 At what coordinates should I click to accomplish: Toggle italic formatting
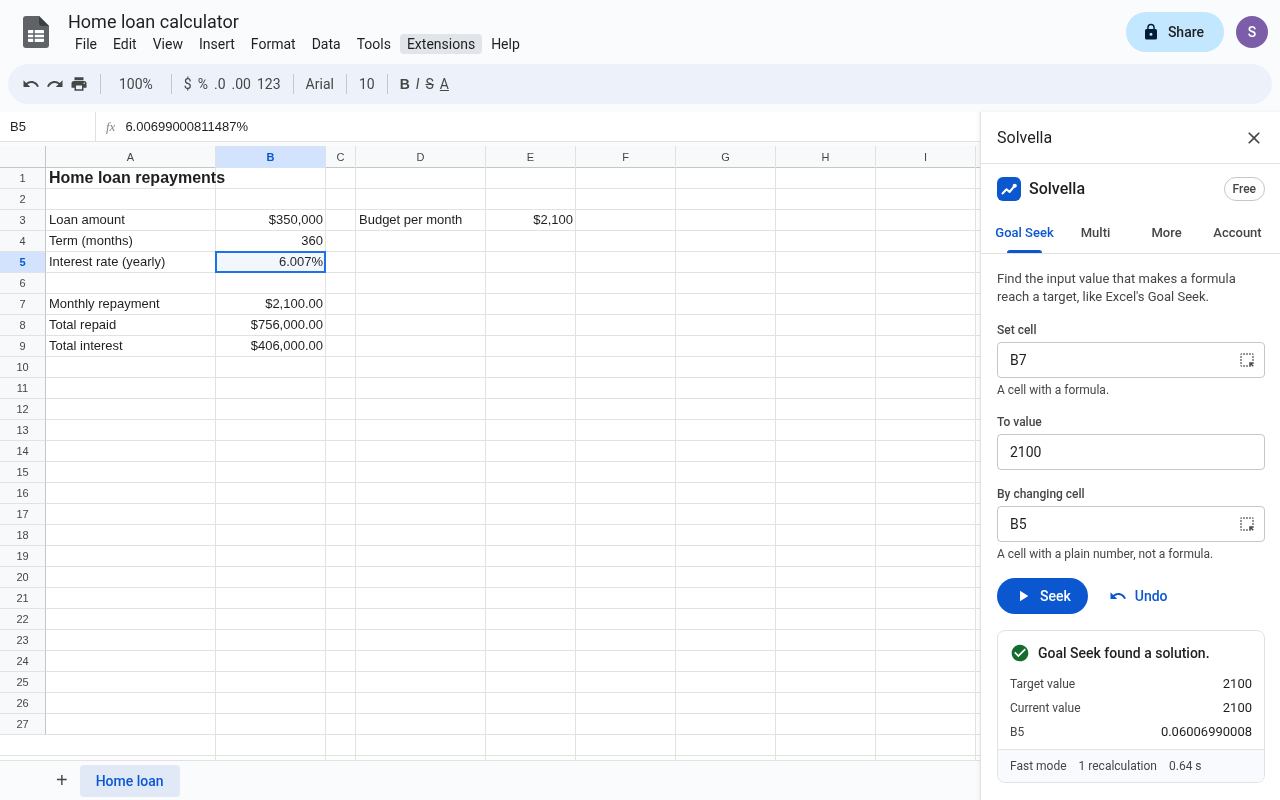pos(417,84)
